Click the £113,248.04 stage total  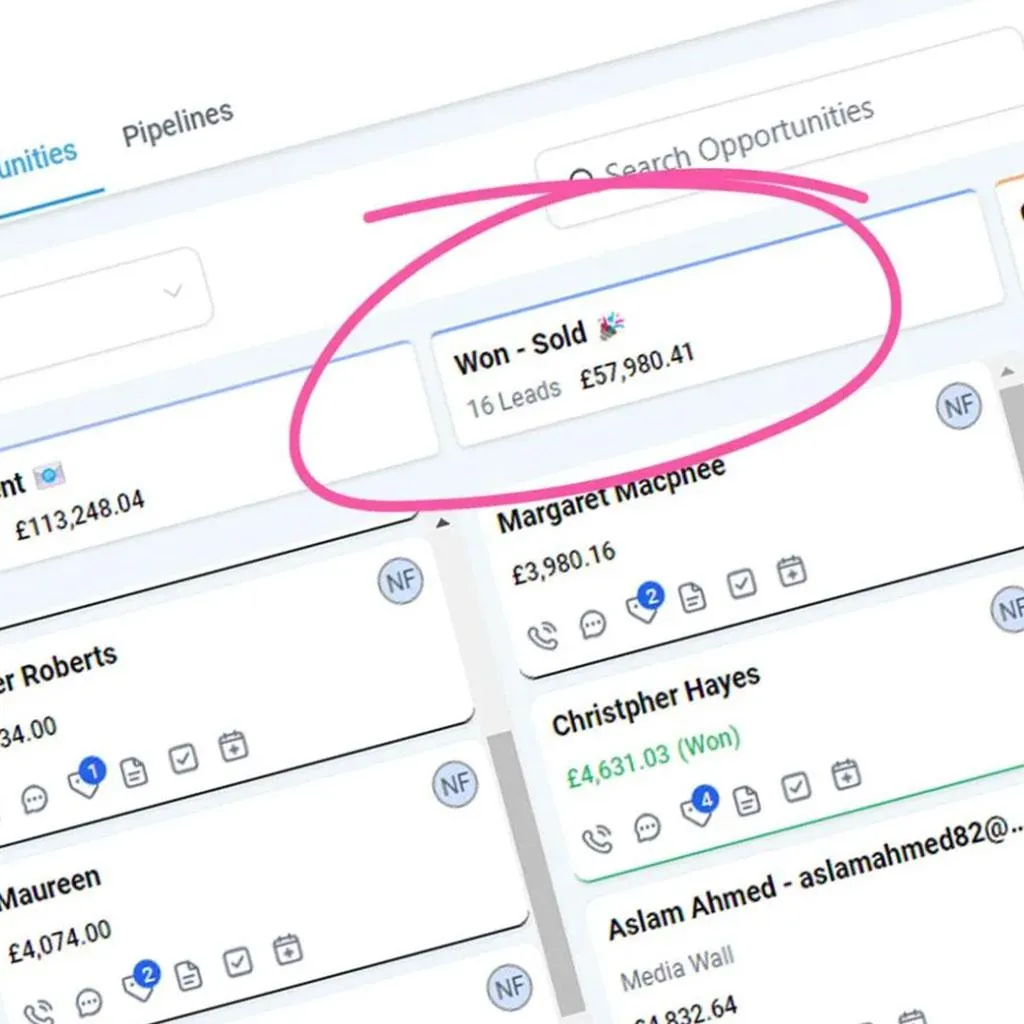pos(80,515)
